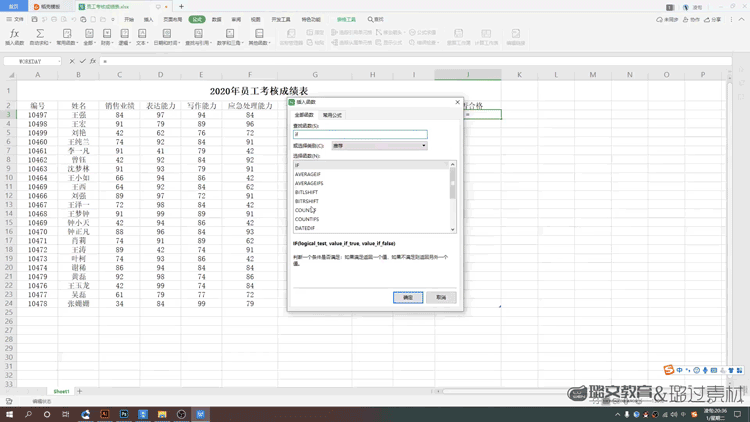Click cell containing 10497
Image resolution: width=750 pixels, height=422 pixels.
[37, 115]
